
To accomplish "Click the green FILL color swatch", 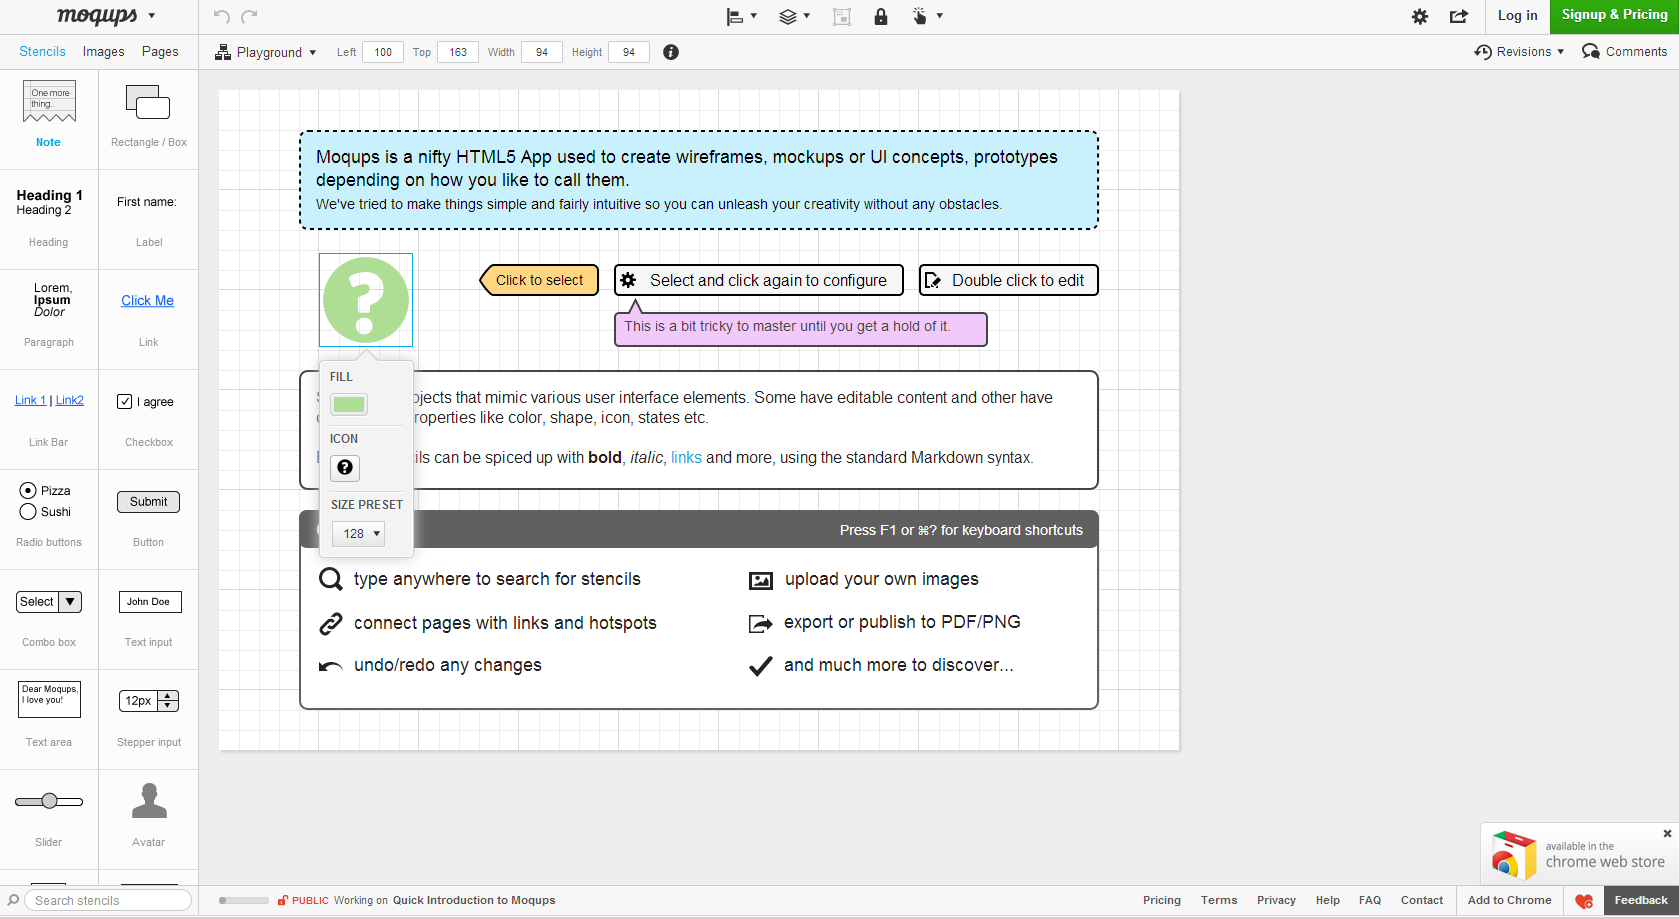I will [349, 405].
